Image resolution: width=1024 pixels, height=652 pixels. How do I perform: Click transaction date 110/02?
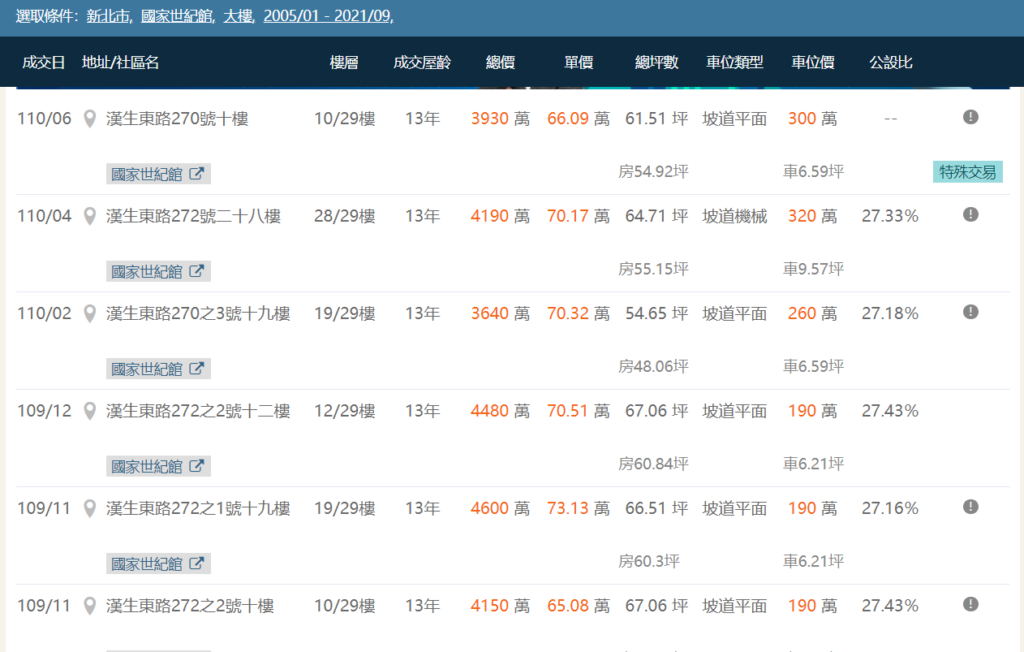point(44,314)
